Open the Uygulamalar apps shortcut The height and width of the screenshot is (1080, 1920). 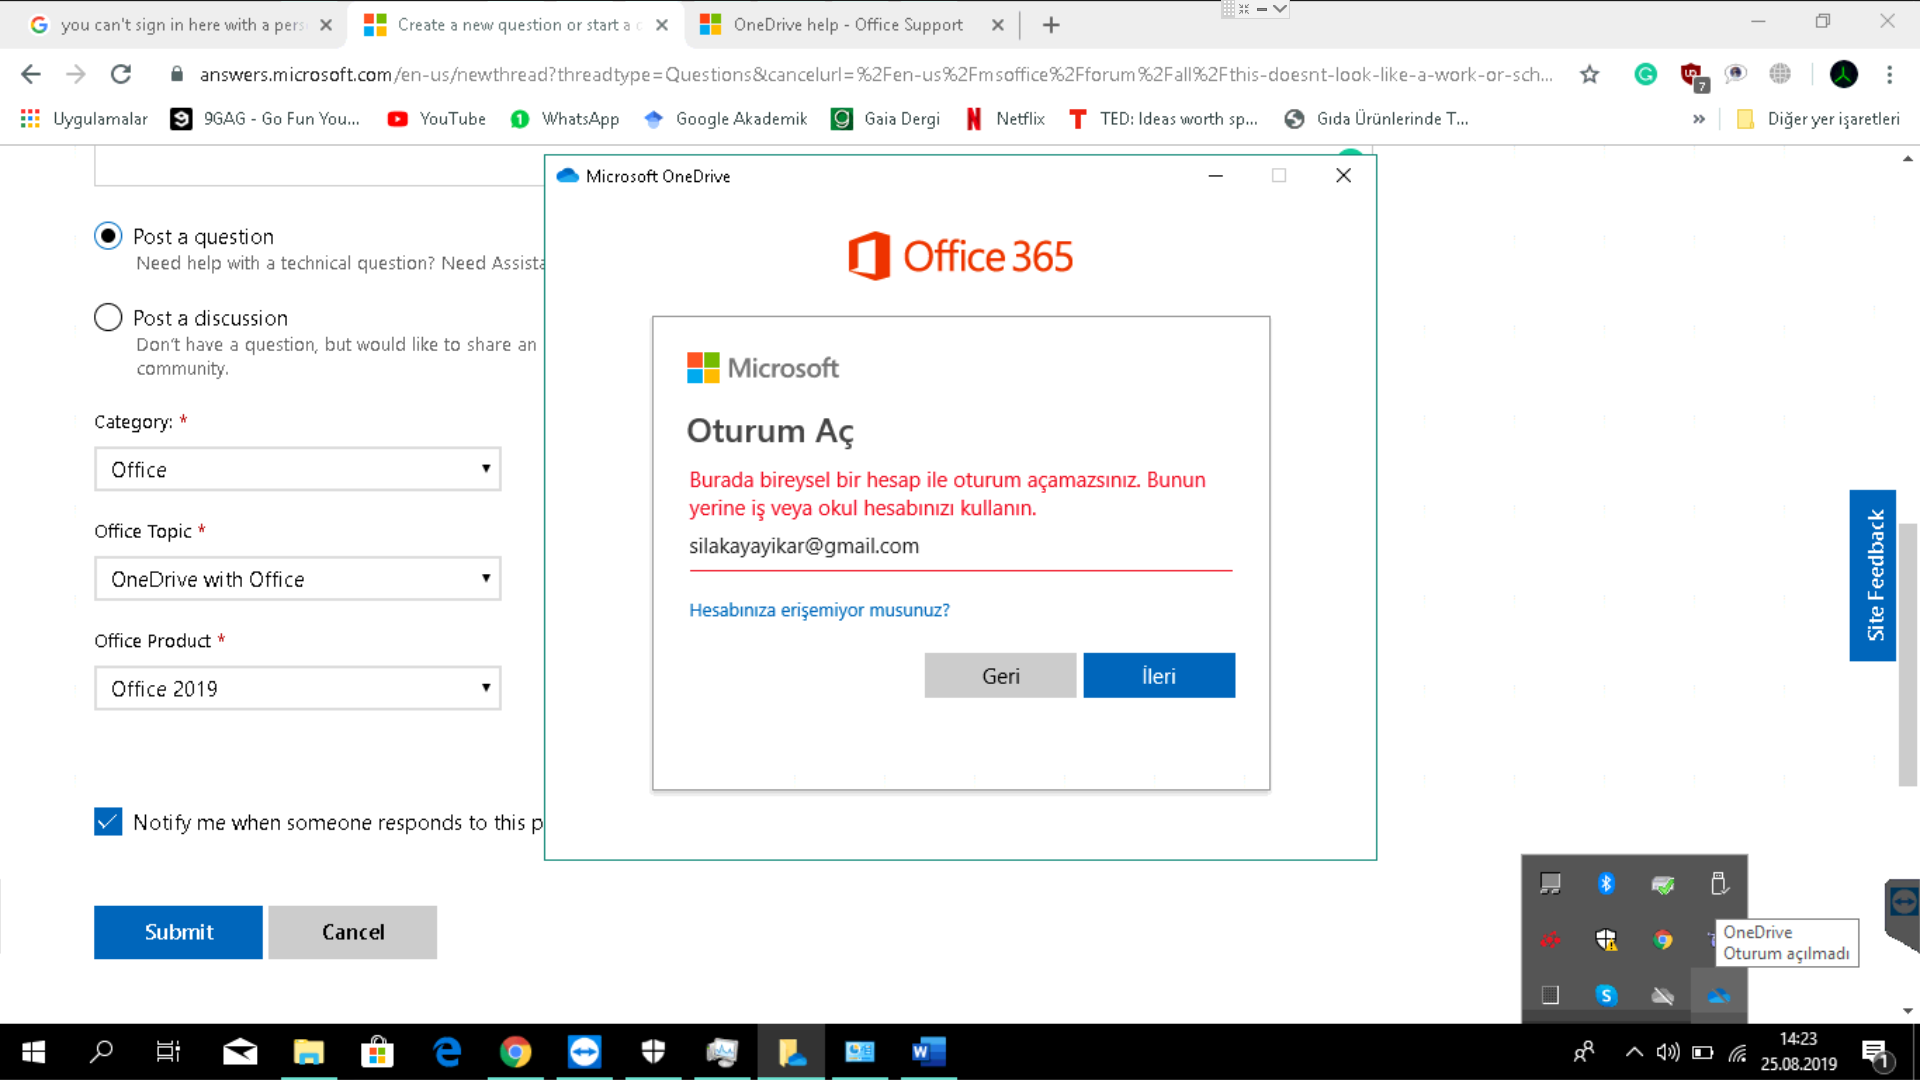(x=85, y=119)
